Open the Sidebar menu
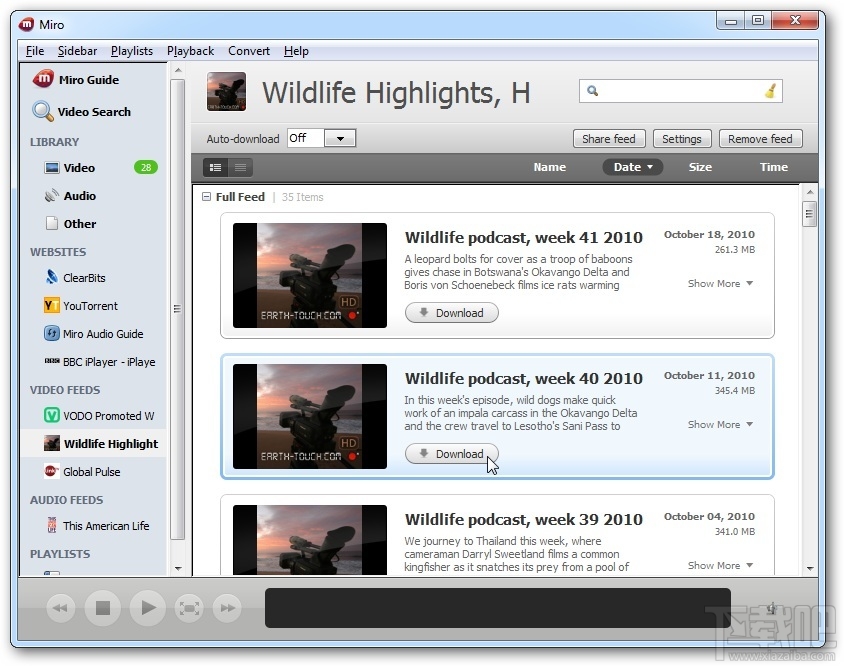The height and width of the screenshot is (666, 844). click(x=78, y=51)
